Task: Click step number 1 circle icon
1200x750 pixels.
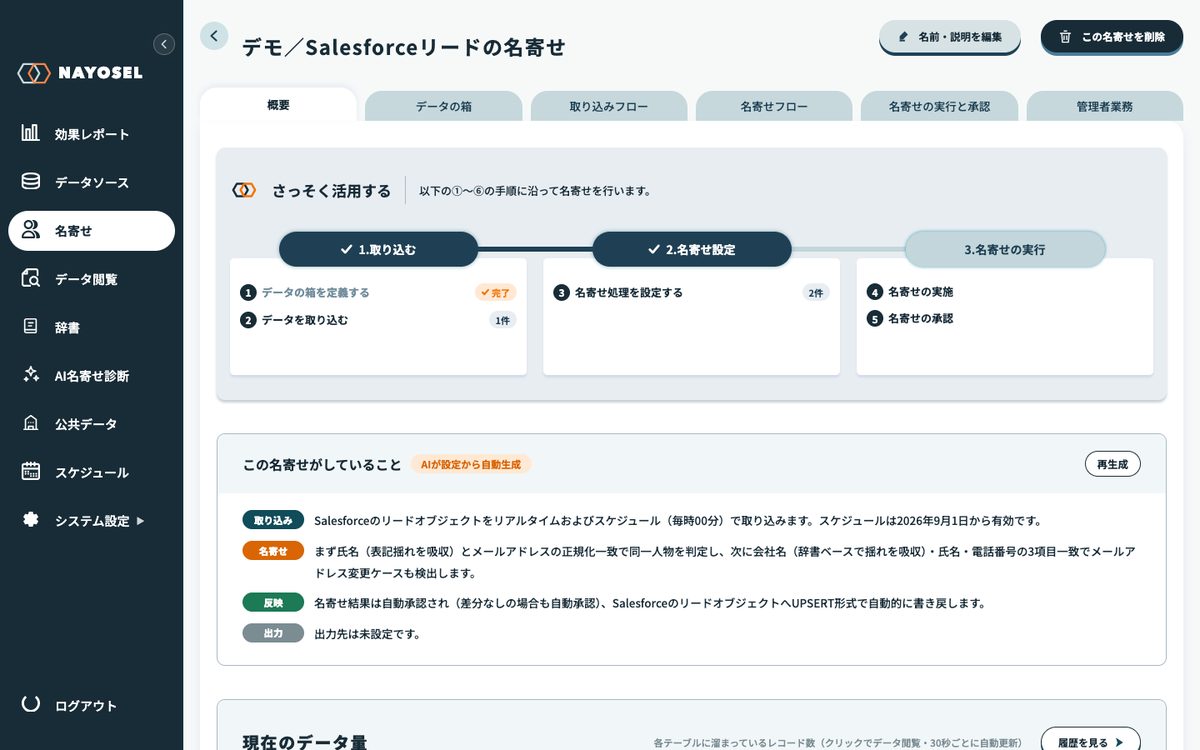Action: pos(248,293)
